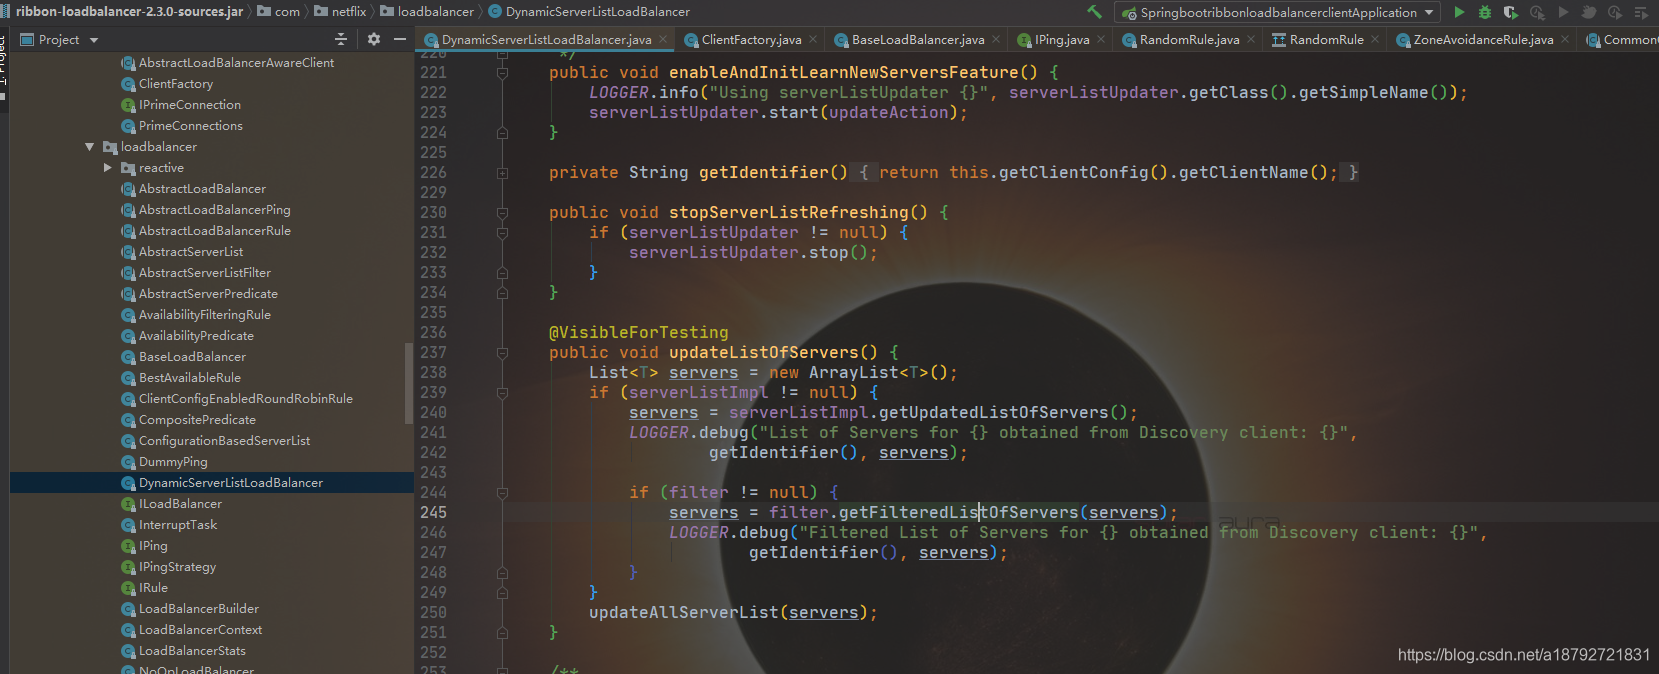
Task: Fold the updateListOfServers method
Action: (x=502, y=353)
